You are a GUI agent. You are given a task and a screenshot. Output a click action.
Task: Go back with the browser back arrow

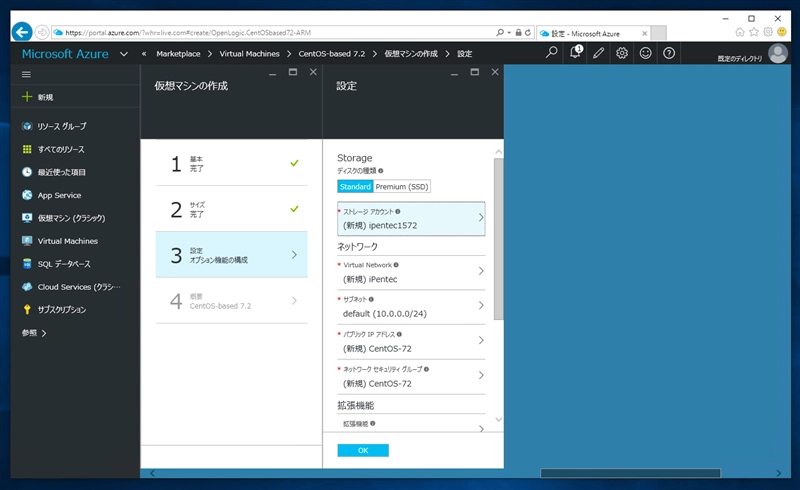click(21, 32)
